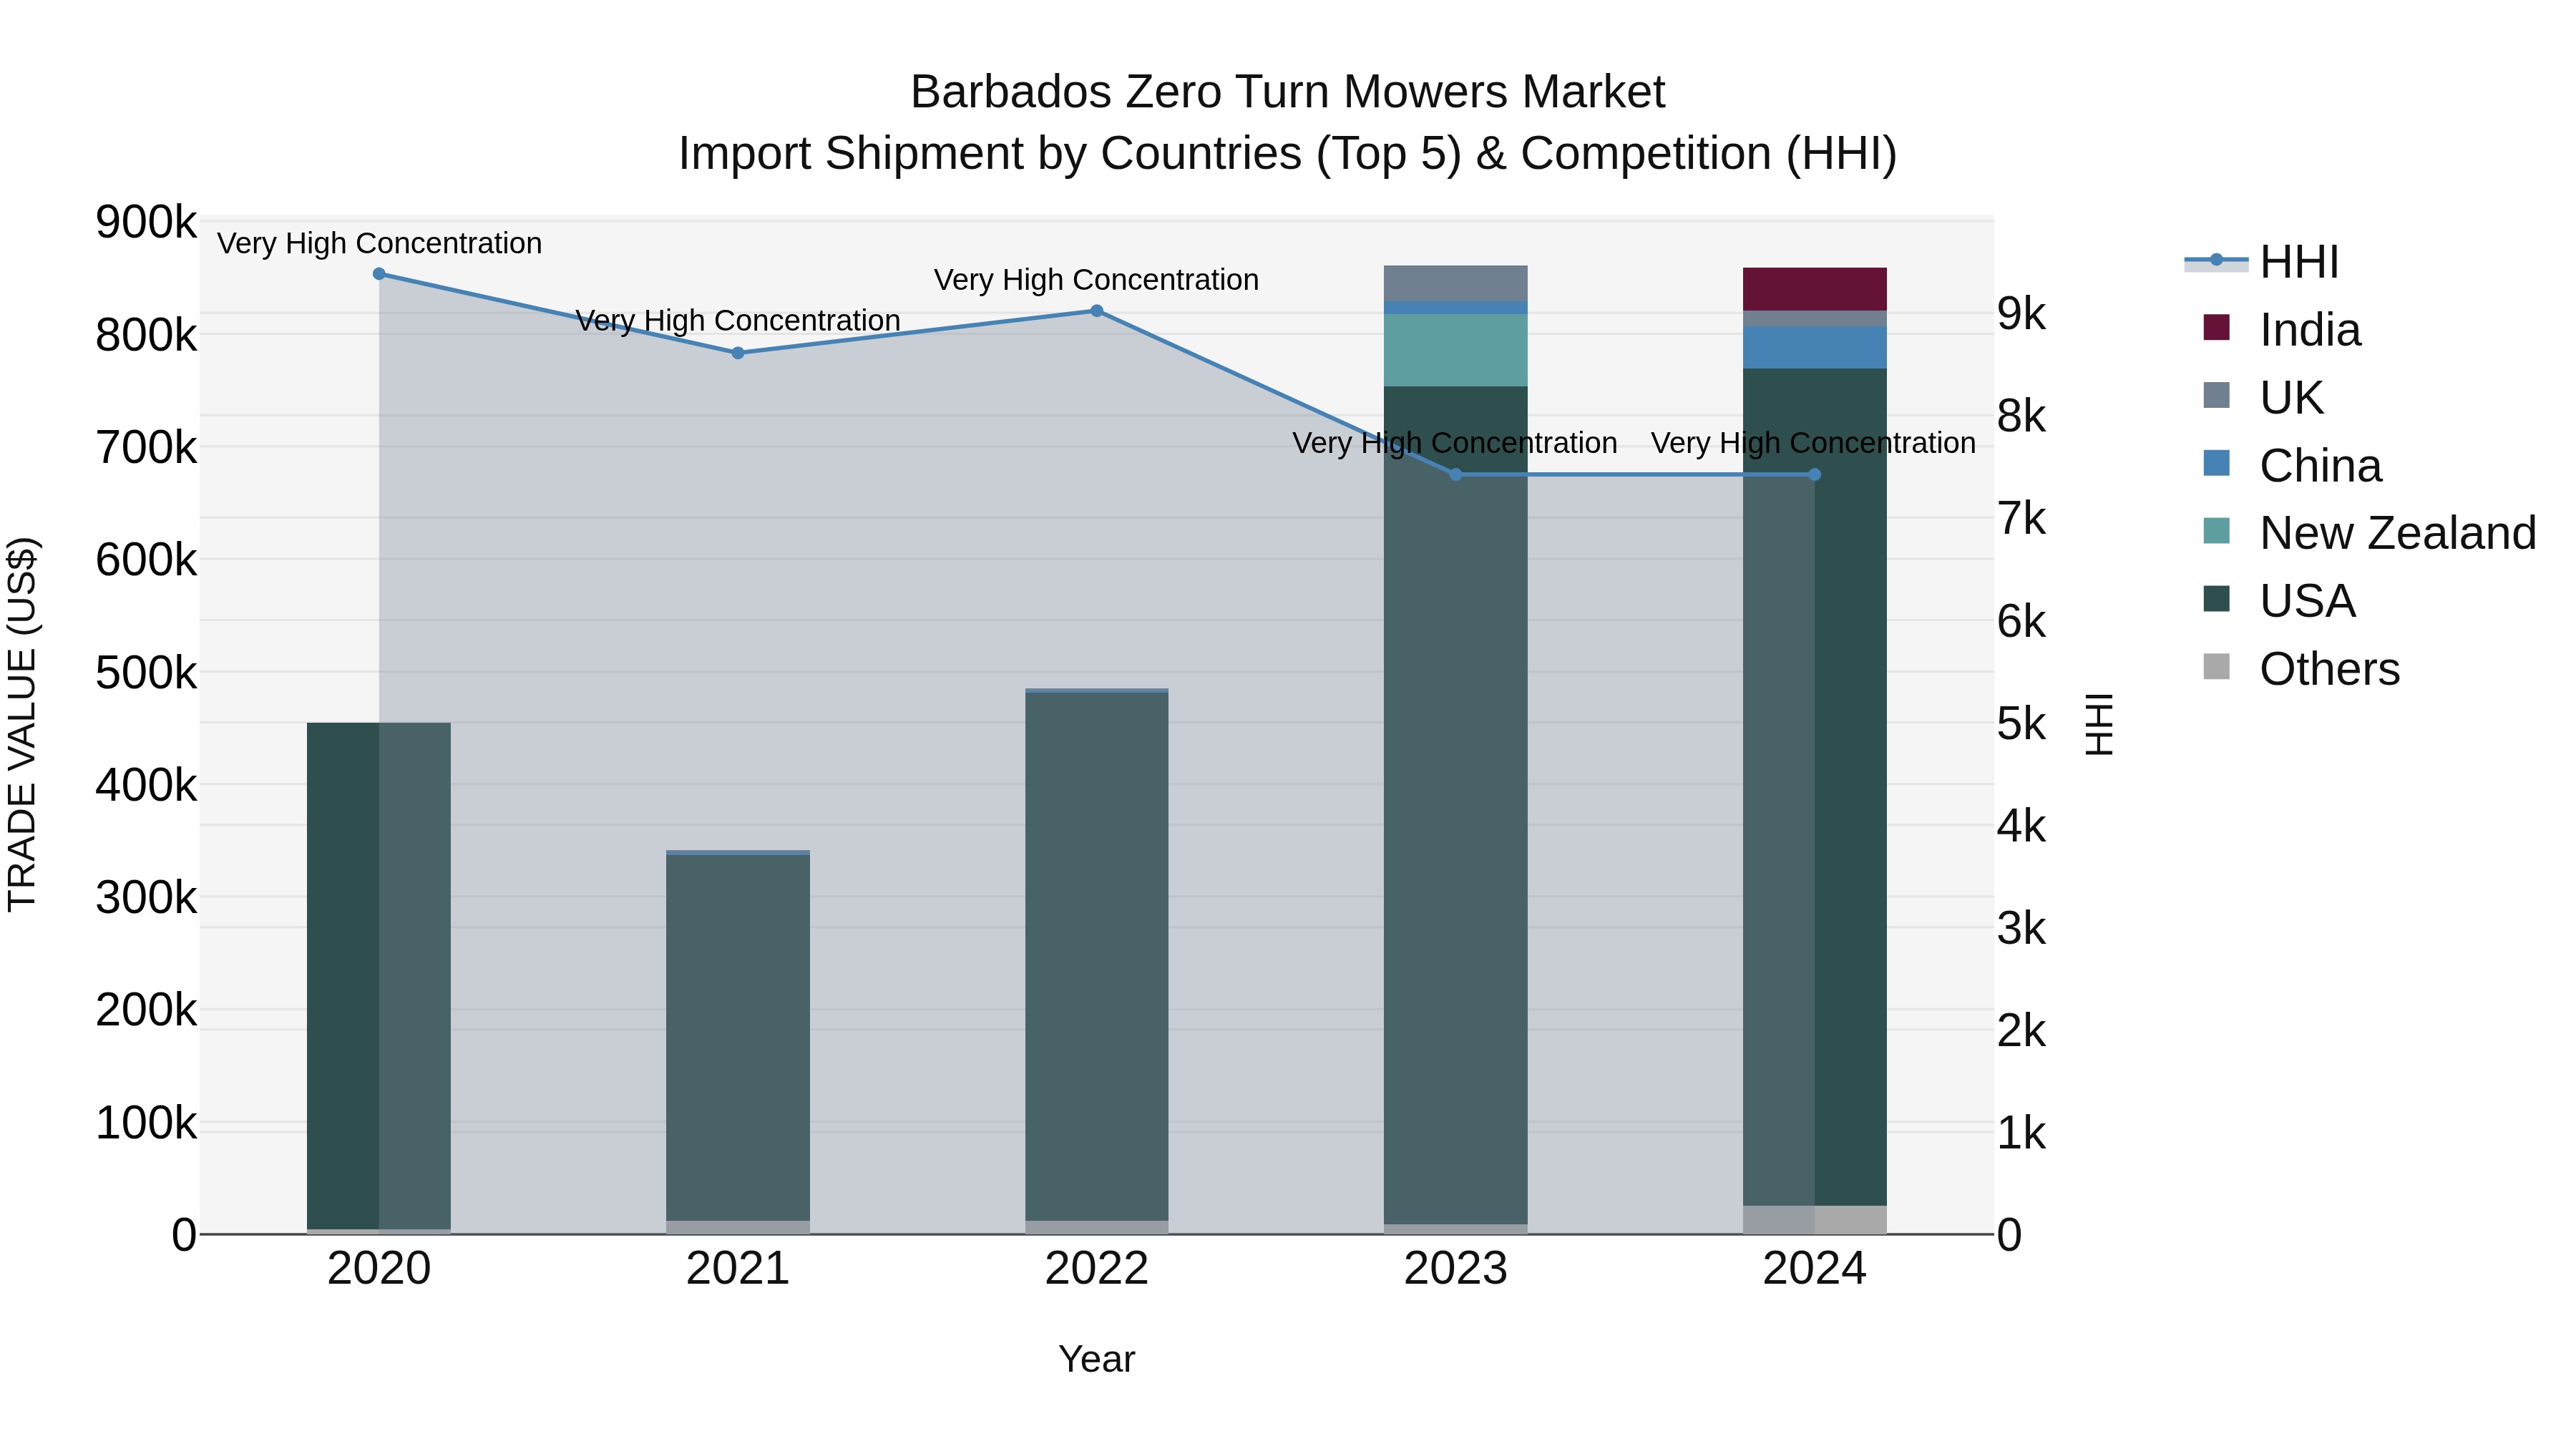This screenshot has width=2576, height=1449.
Task: Select the 2020 HHI data point
Action: [x=379, y=274]
